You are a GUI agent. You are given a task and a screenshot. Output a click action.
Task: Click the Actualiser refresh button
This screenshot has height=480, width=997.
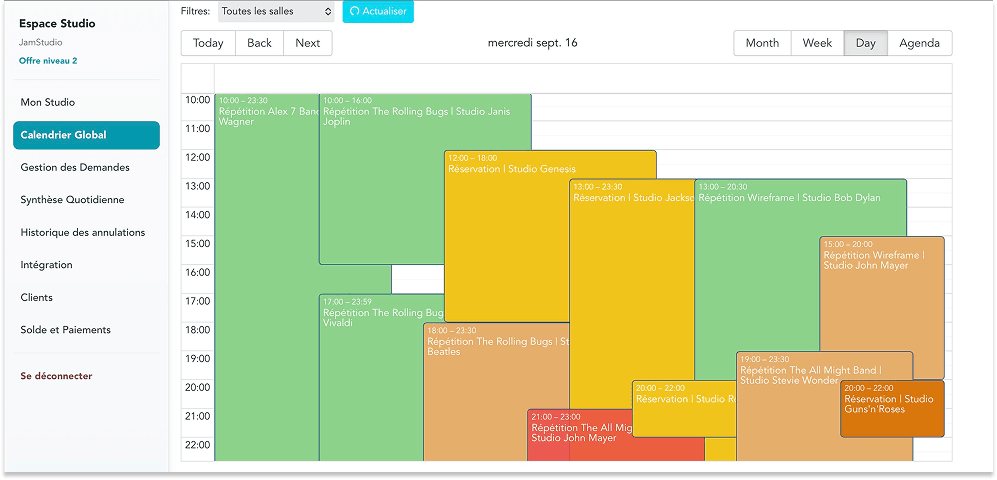(x=378, y=11)
